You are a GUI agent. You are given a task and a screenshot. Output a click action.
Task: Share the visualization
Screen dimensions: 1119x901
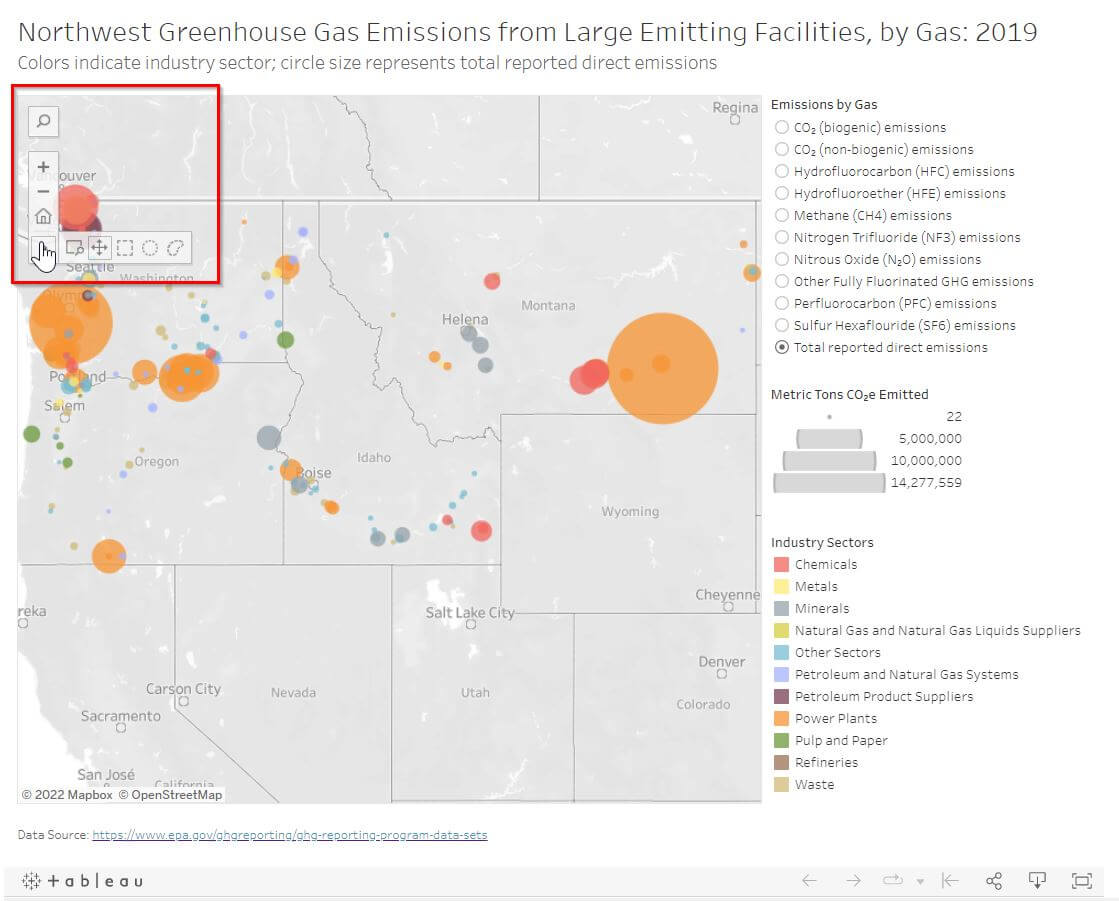tap(993, 881)
